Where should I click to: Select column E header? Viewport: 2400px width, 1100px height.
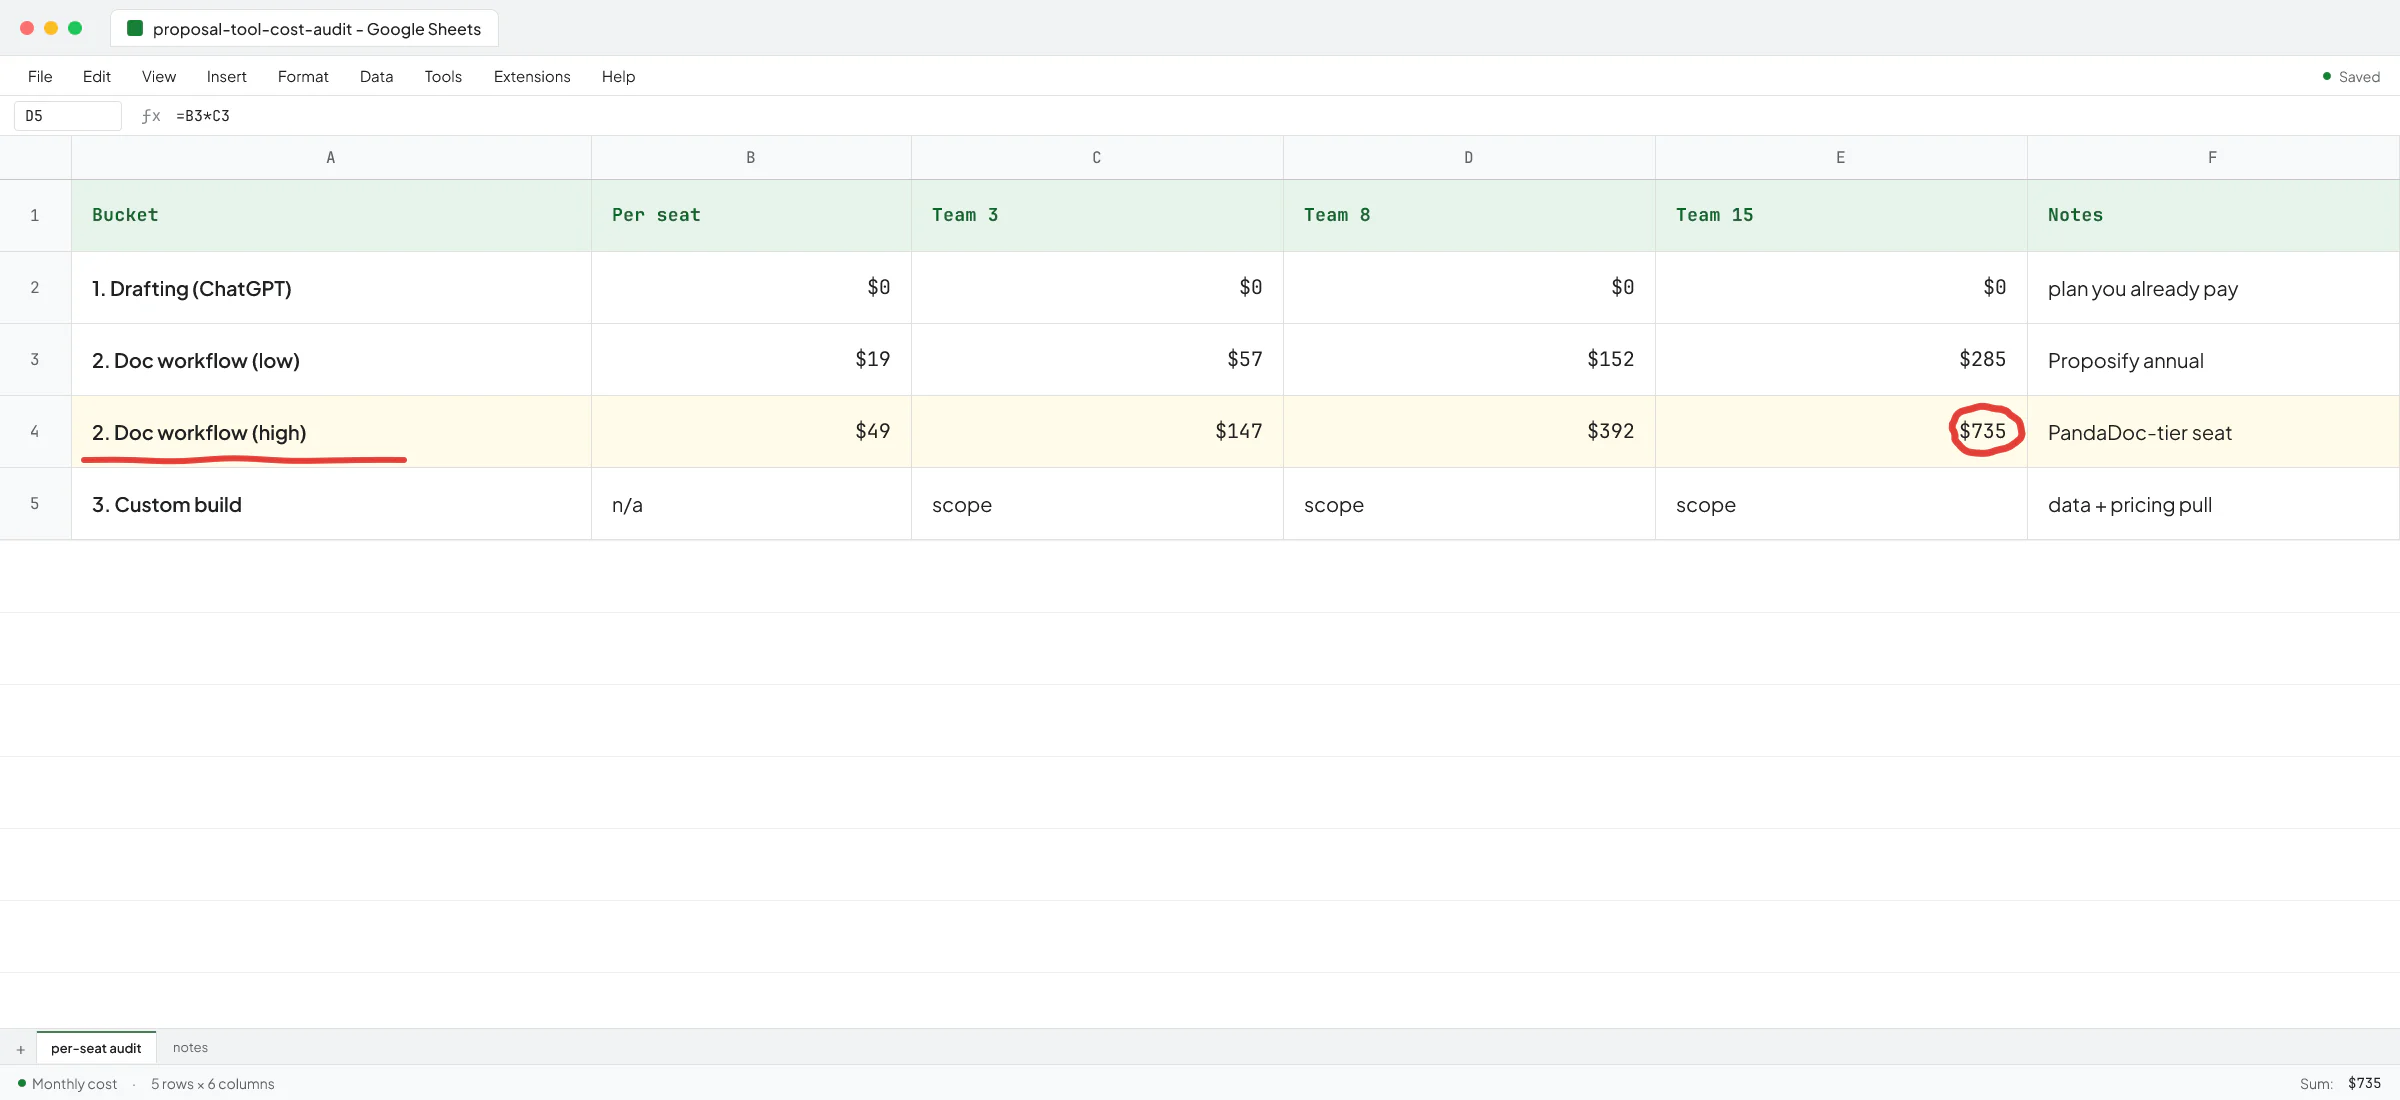click(1841, 158)
